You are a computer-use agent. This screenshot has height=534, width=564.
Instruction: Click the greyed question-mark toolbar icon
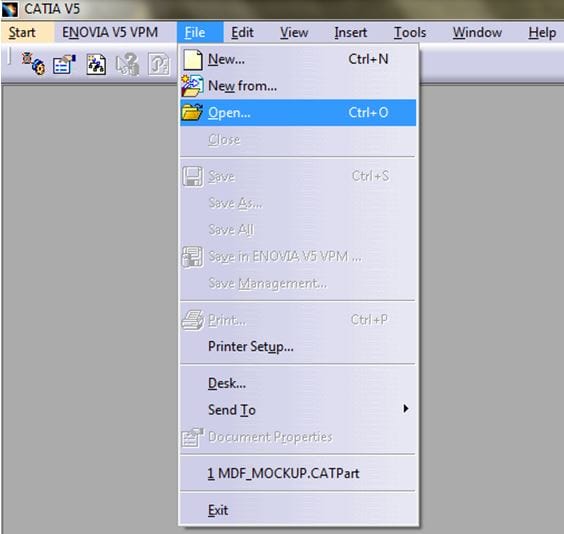127,64
